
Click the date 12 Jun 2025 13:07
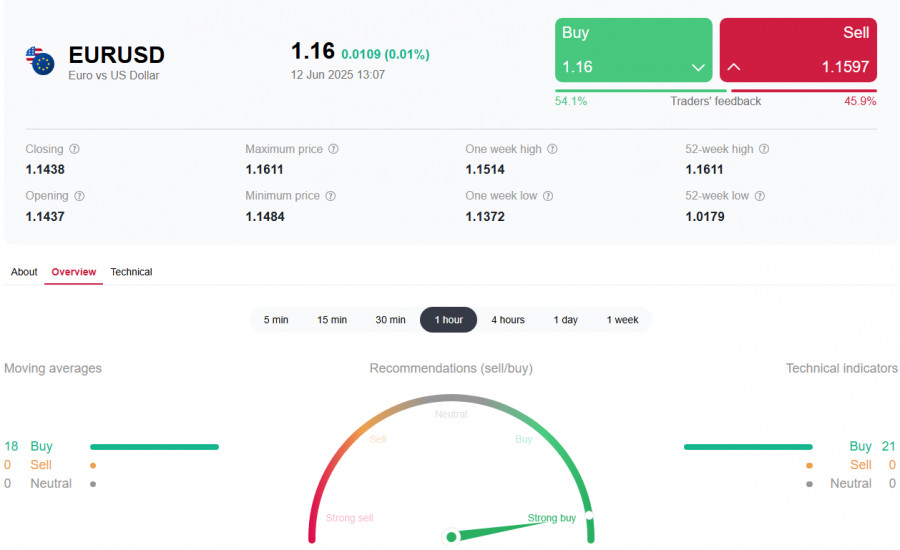[x=338, y=75]
